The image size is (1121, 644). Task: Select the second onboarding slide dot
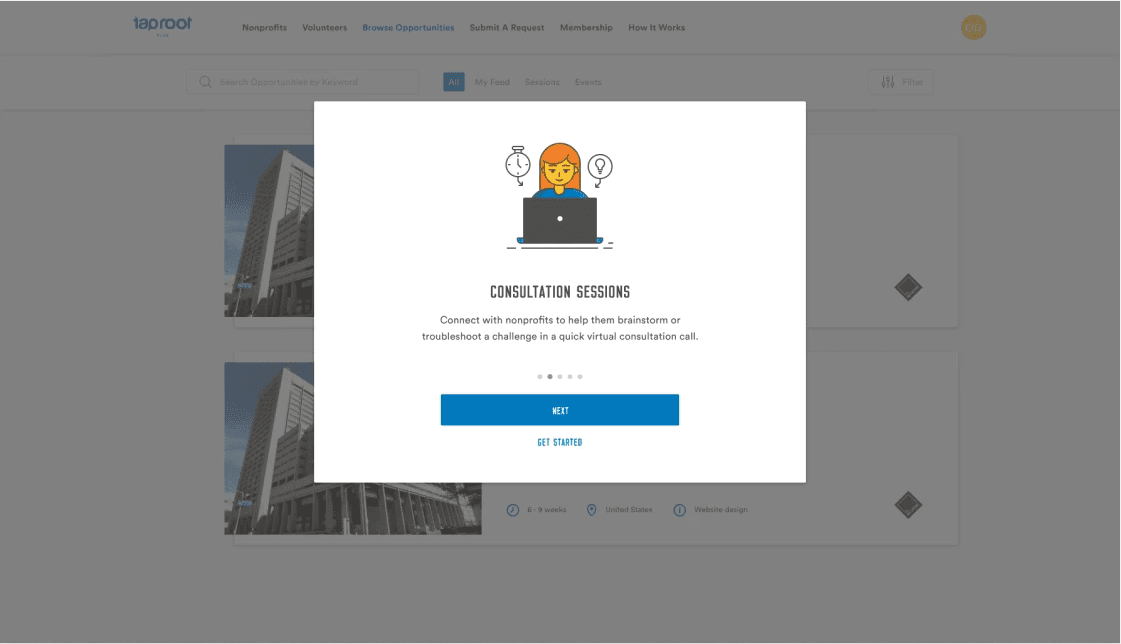[550, 377]
